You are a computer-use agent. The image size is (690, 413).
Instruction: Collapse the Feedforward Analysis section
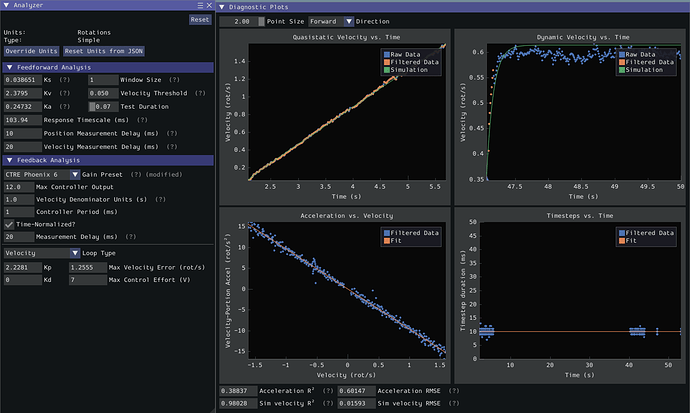[9, 67]
